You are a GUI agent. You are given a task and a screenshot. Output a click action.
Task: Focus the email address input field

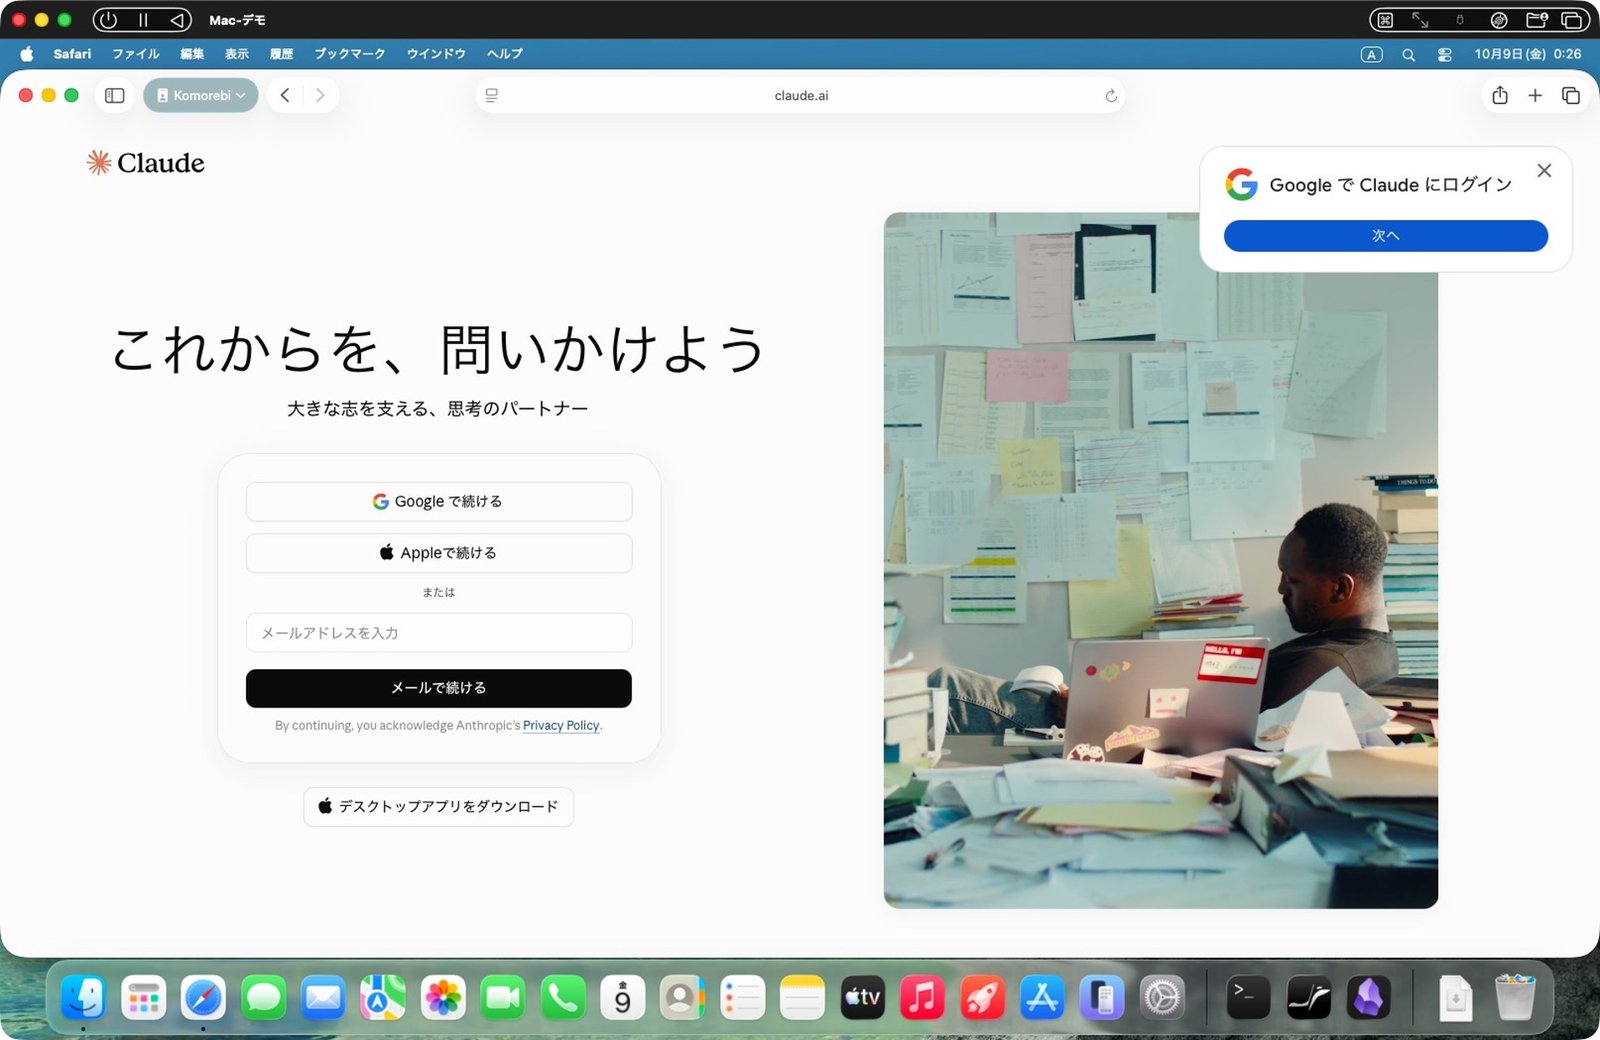pyautogui.click(x=439, y=633)
